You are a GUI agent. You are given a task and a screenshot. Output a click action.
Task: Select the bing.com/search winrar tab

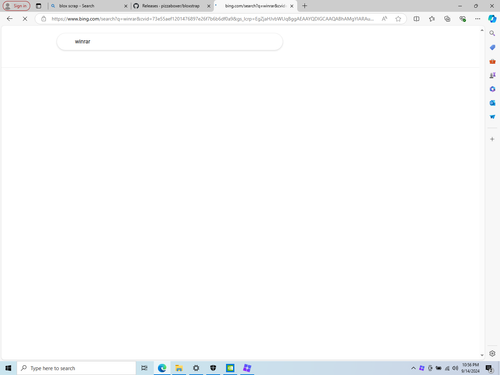pos(255,6)
